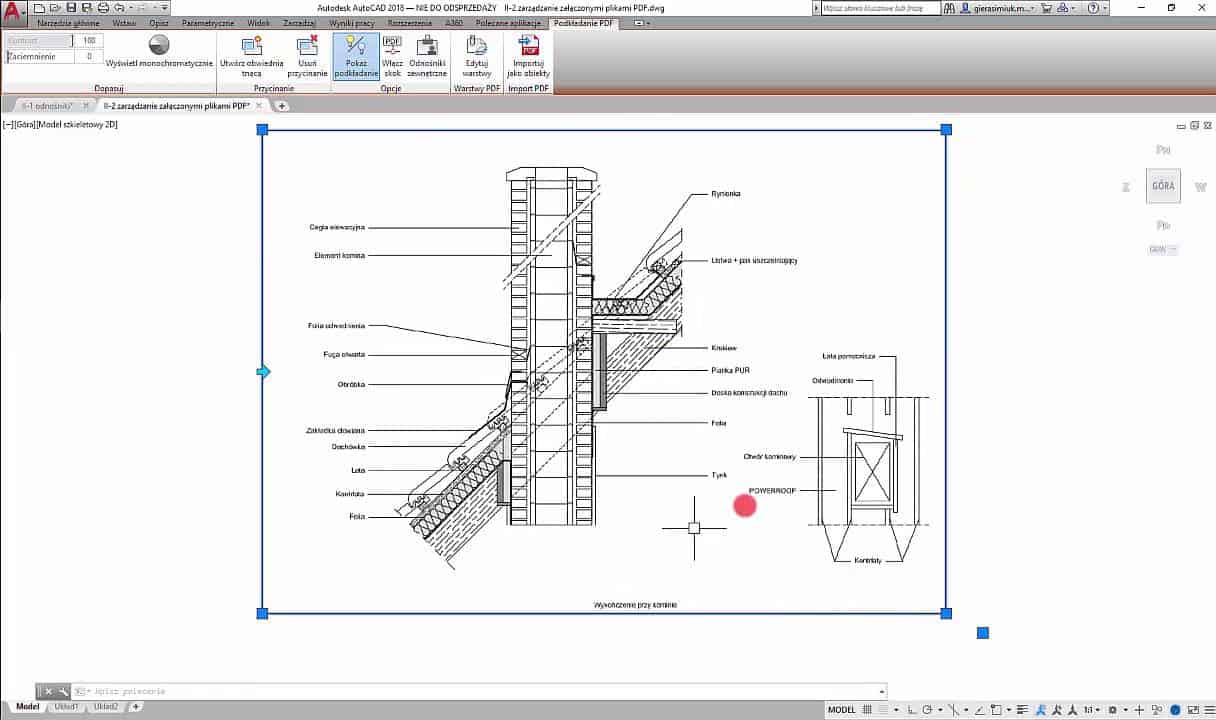Image resolution: width=1216 pixels, height=720 pixels.
Task: Click the Print icon in quick access toolbar
Action: coord(102,7)
